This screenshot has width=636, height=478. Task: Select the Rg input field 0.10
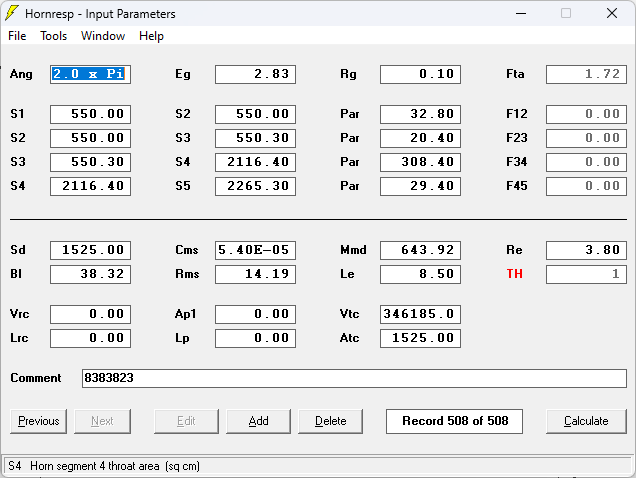pos(421,74)
